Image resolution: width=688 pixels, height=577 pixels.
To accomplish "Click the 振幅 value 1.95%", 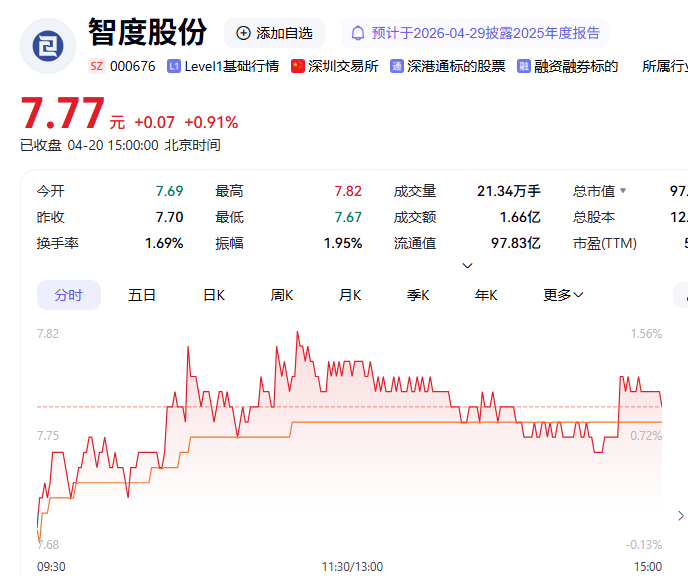I will (343, 243).
